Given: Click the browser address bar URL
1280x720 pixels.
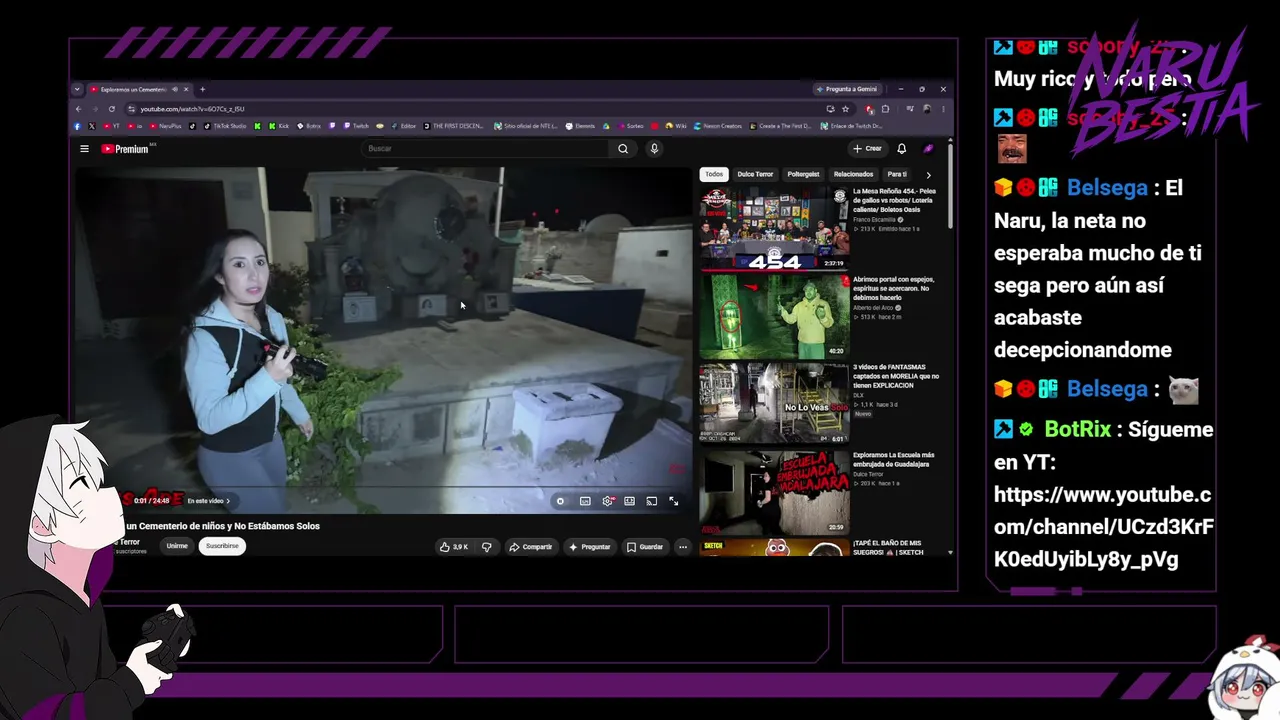Looking at the screenshot, I should pyautogui.click(x=192, y=108).
